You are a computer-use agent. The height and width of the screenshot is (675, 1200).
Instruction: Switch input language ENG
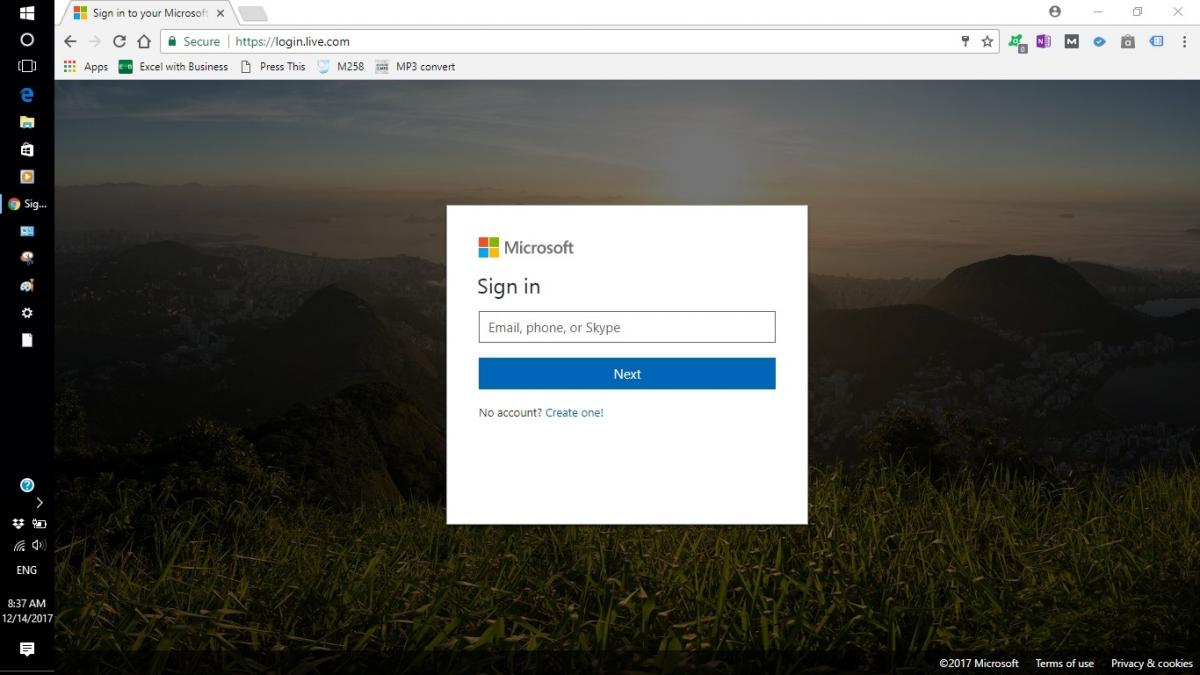(x=27, y=570)
